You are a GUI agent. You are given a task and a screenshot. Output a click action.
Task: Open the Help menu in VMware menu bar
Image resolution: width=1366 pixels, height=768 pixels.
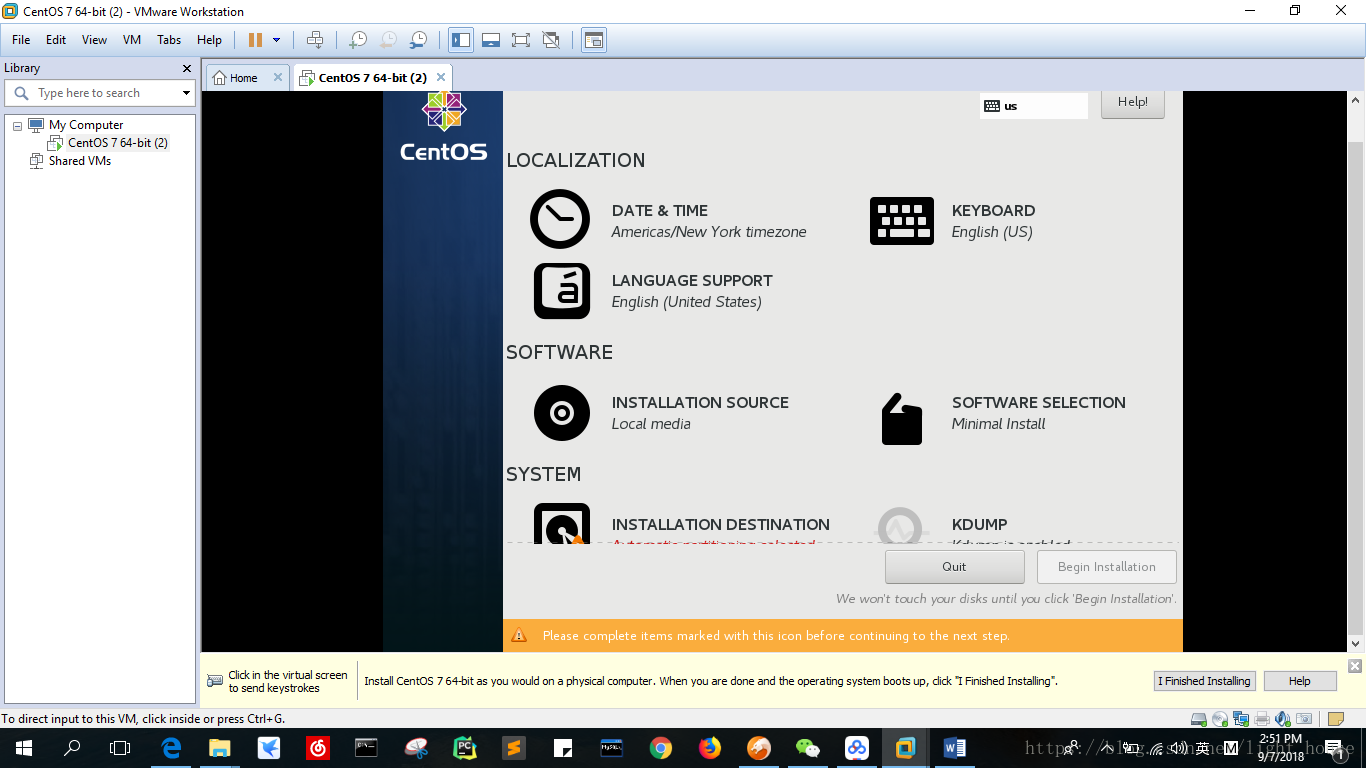pos(209,40)
